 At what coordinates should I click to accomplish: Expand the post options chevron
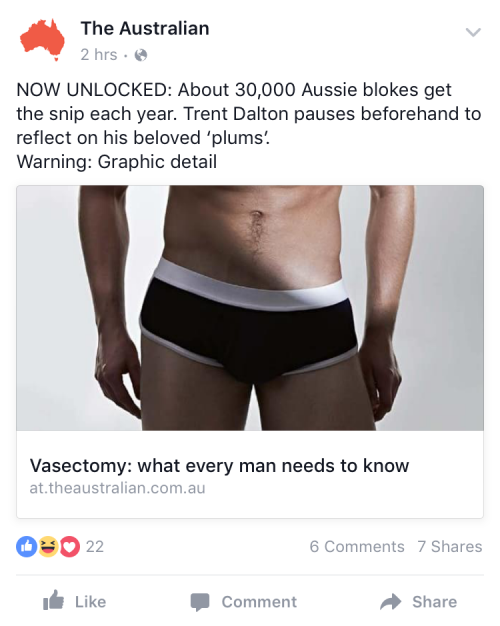click(x=473, y=32)
